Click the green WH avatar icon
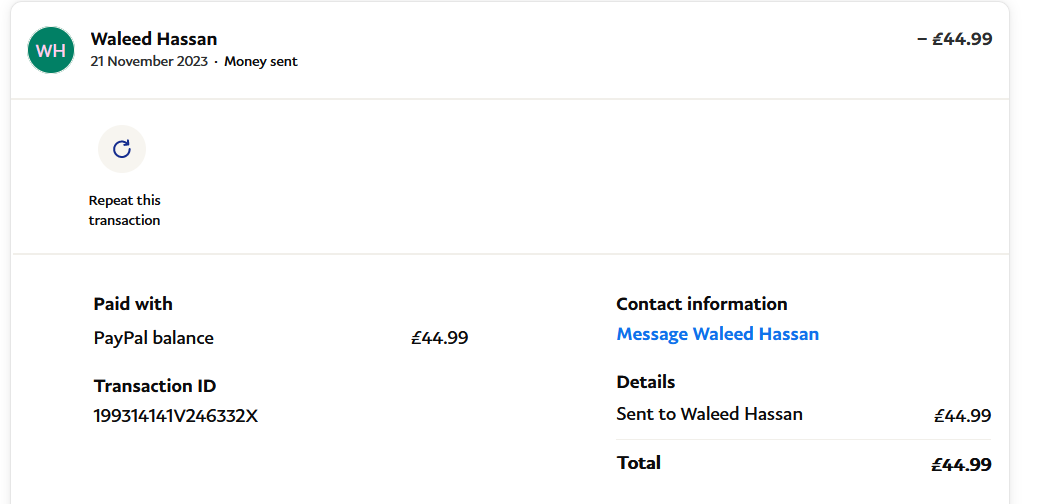 (51, 50)
